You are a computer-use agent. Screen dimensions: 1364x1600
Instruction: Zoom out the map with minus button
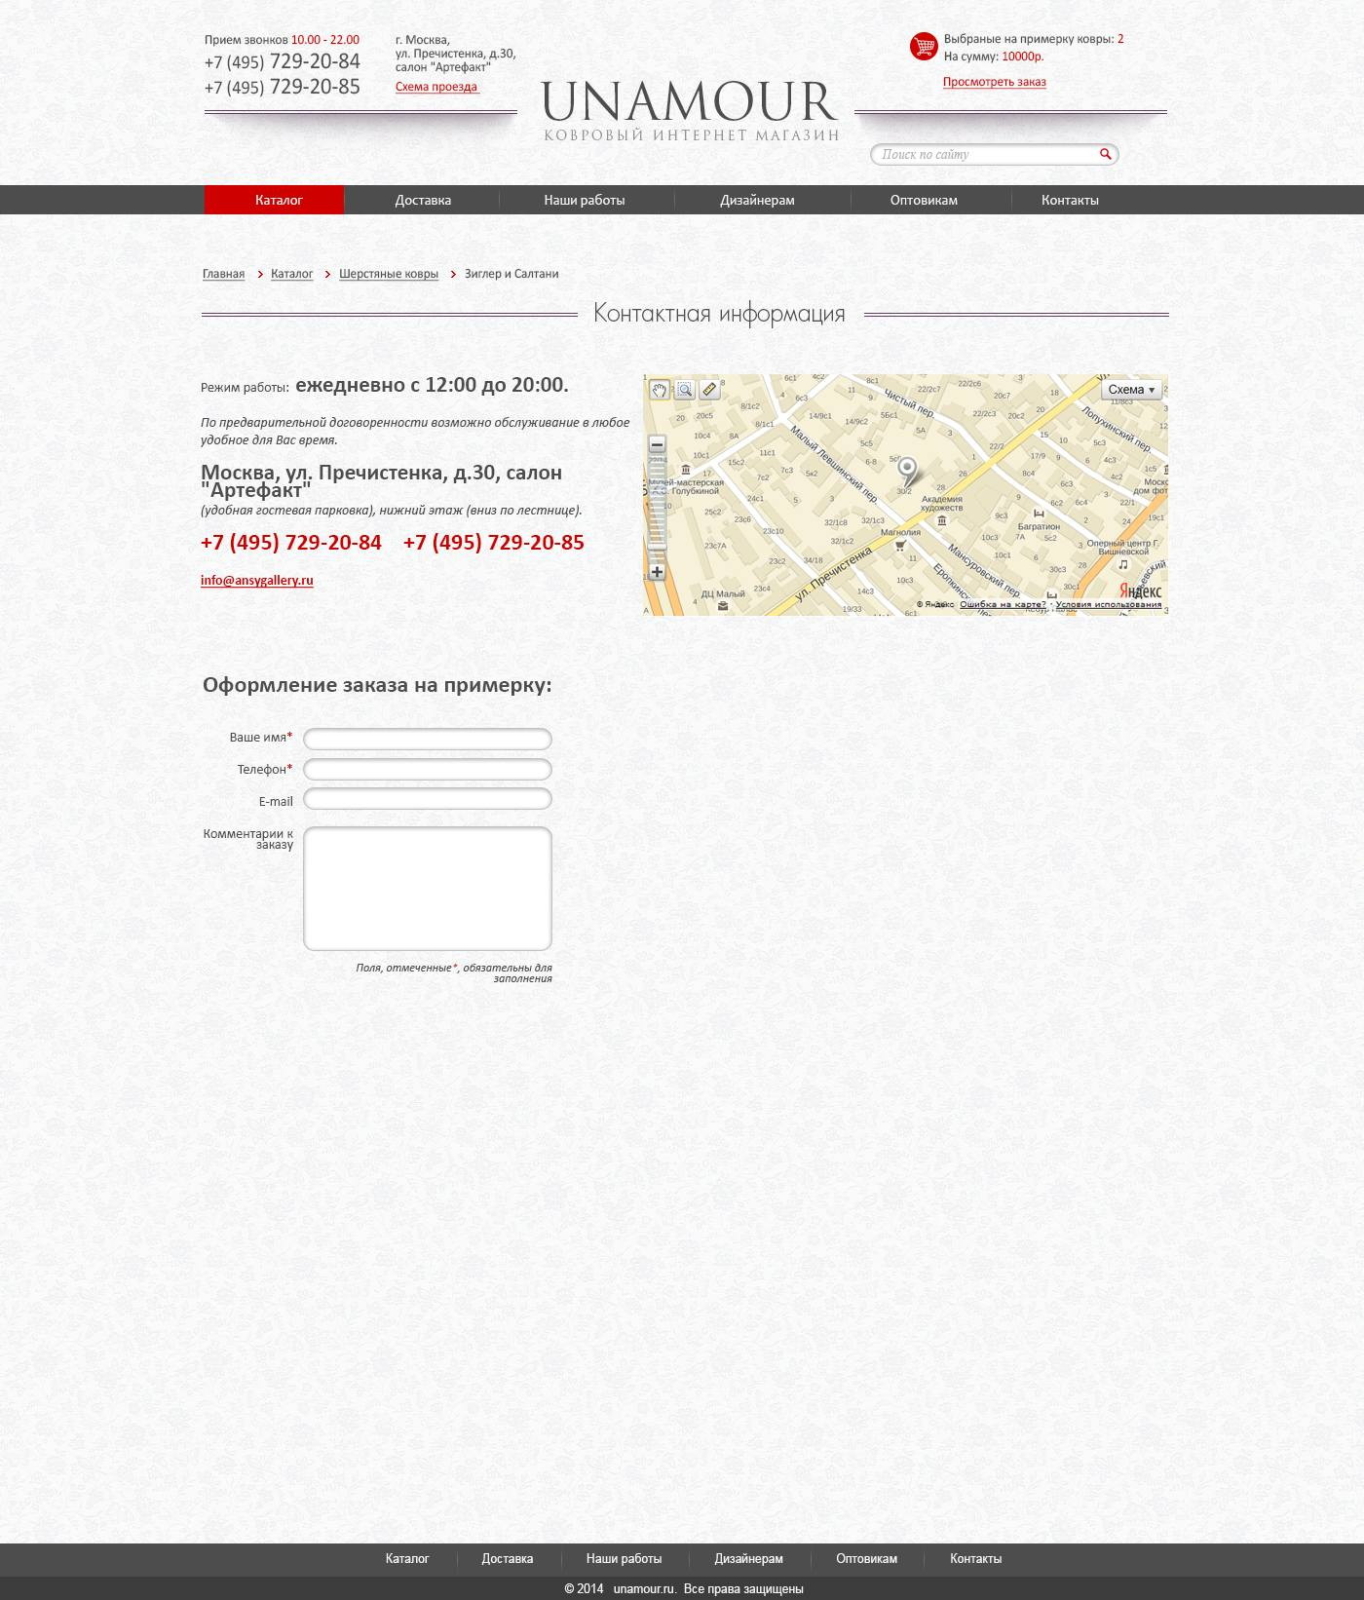click(x=657, y=444)
